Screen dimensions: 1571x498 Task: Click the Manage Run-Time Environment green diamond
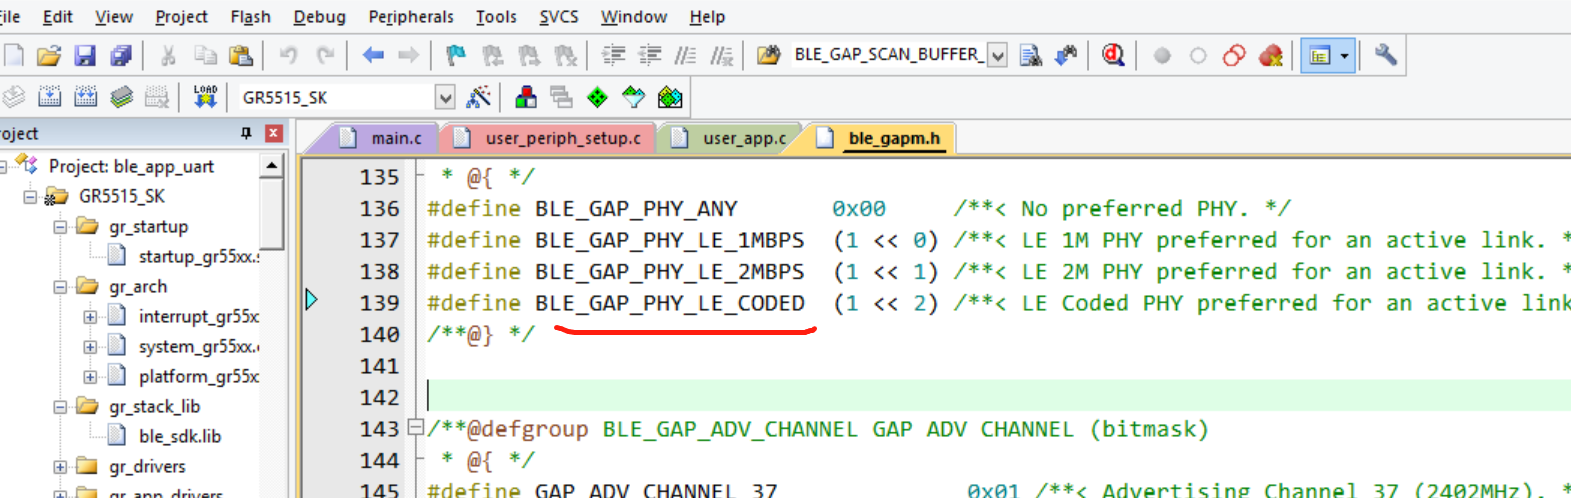coord(597,97)
